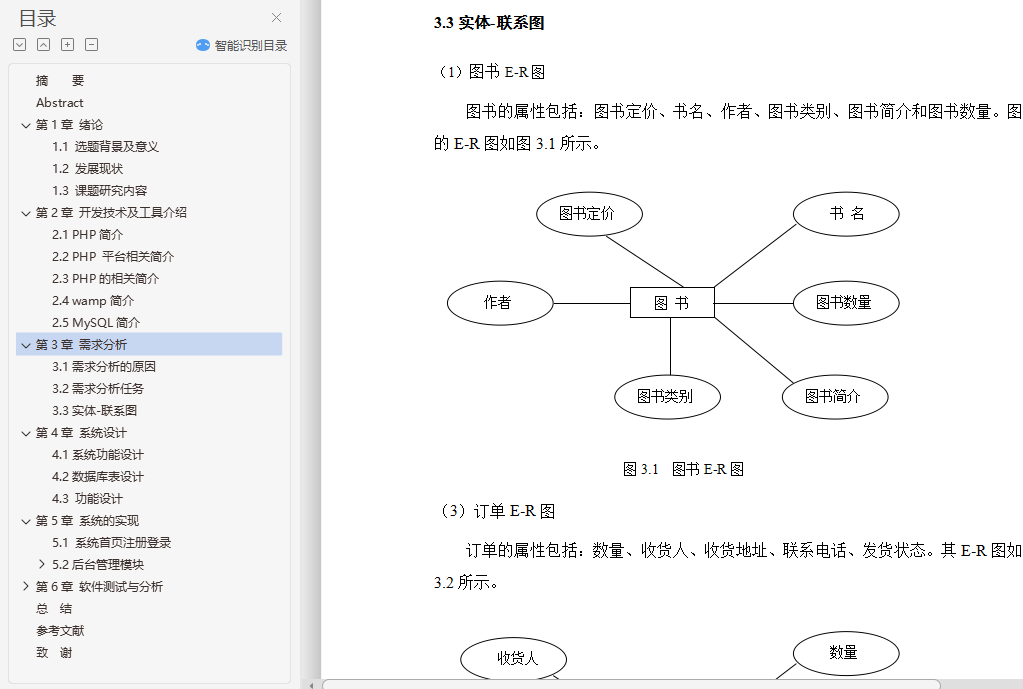Click the collapse-all up-arrow icon in outline toolbar
1023x689 pixels.
pos(44,44)
